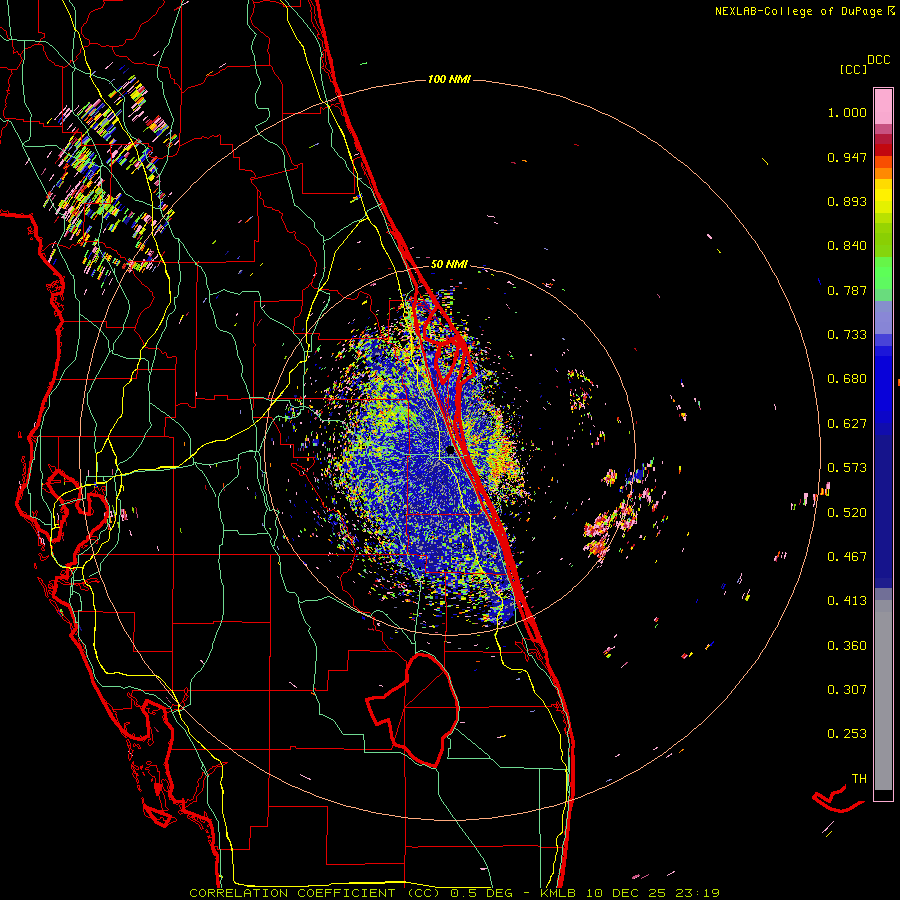Image resolution: width=900 pixels, height=900 pixels.
Task: Pick the pink swatch at top of color bar
Action: click(883, 107)
